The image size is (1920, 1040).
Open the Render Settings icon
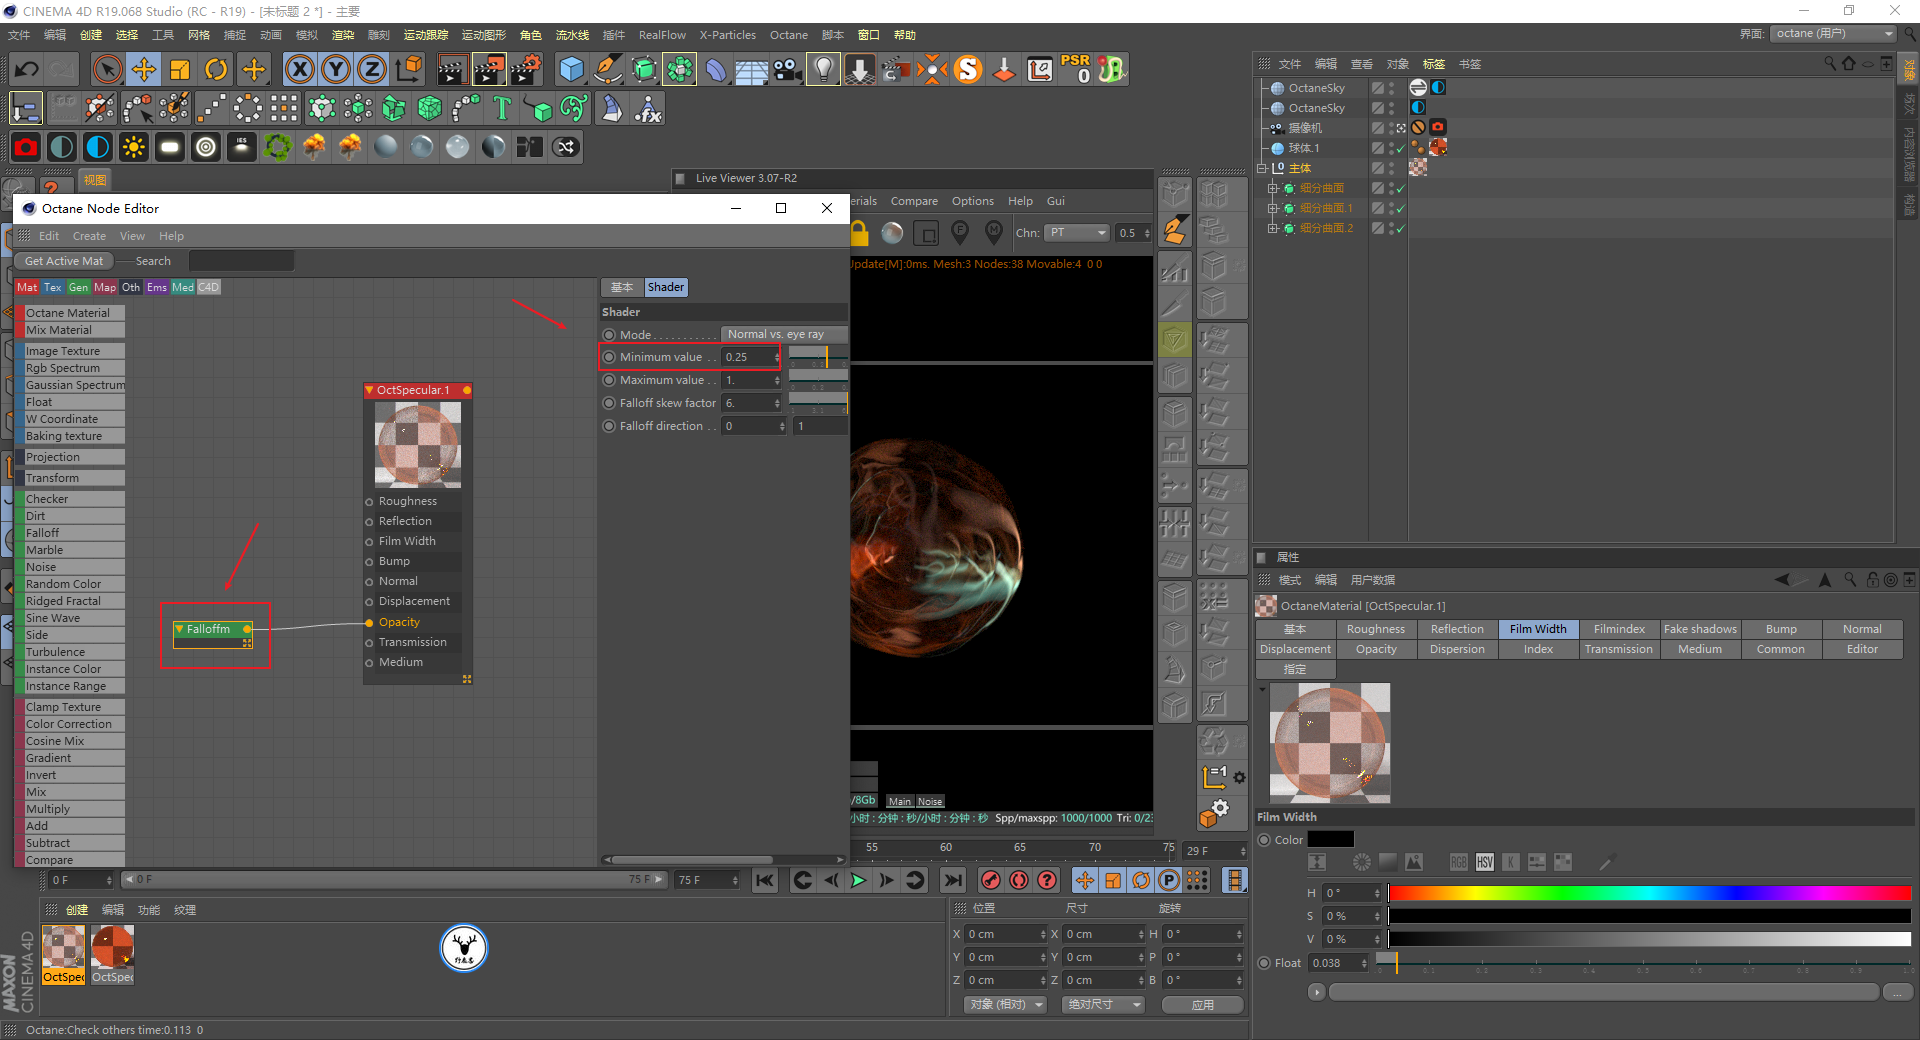tap(526, 69)
